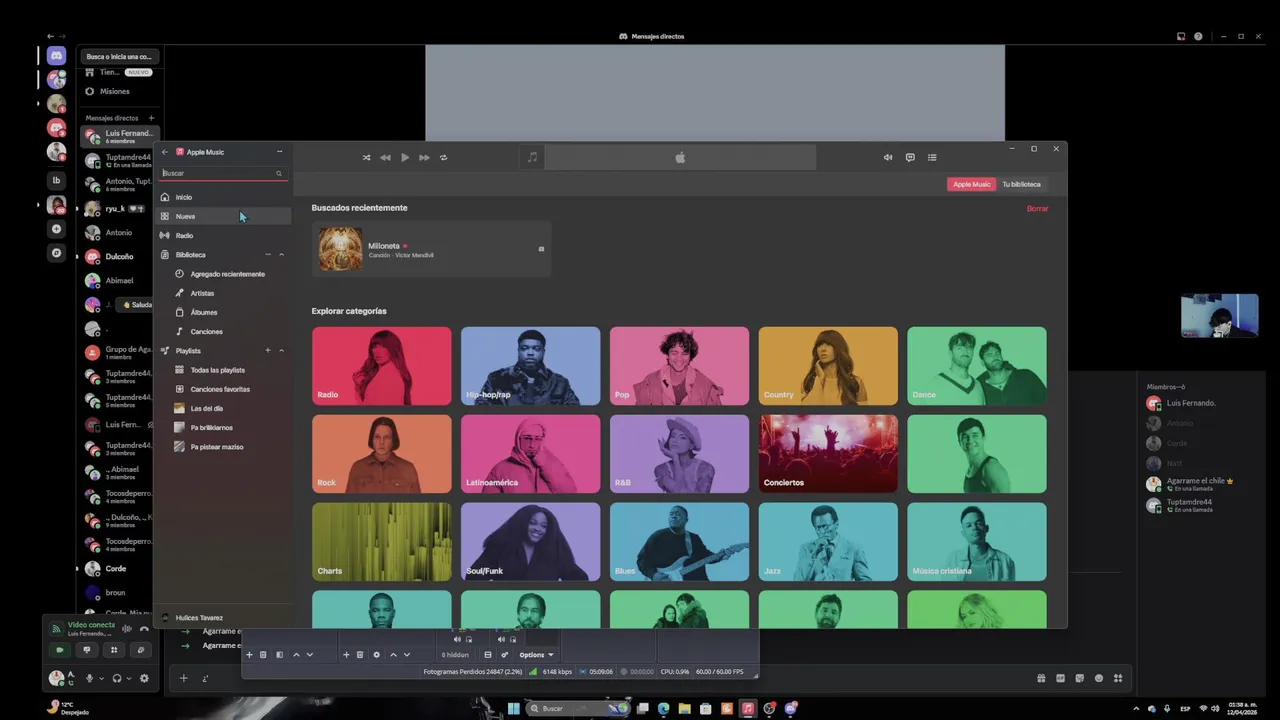The height and width of the screenshot is (720, 1280).
Task: Open Discord Mensajes directos home icon
Action: (56, 56)
